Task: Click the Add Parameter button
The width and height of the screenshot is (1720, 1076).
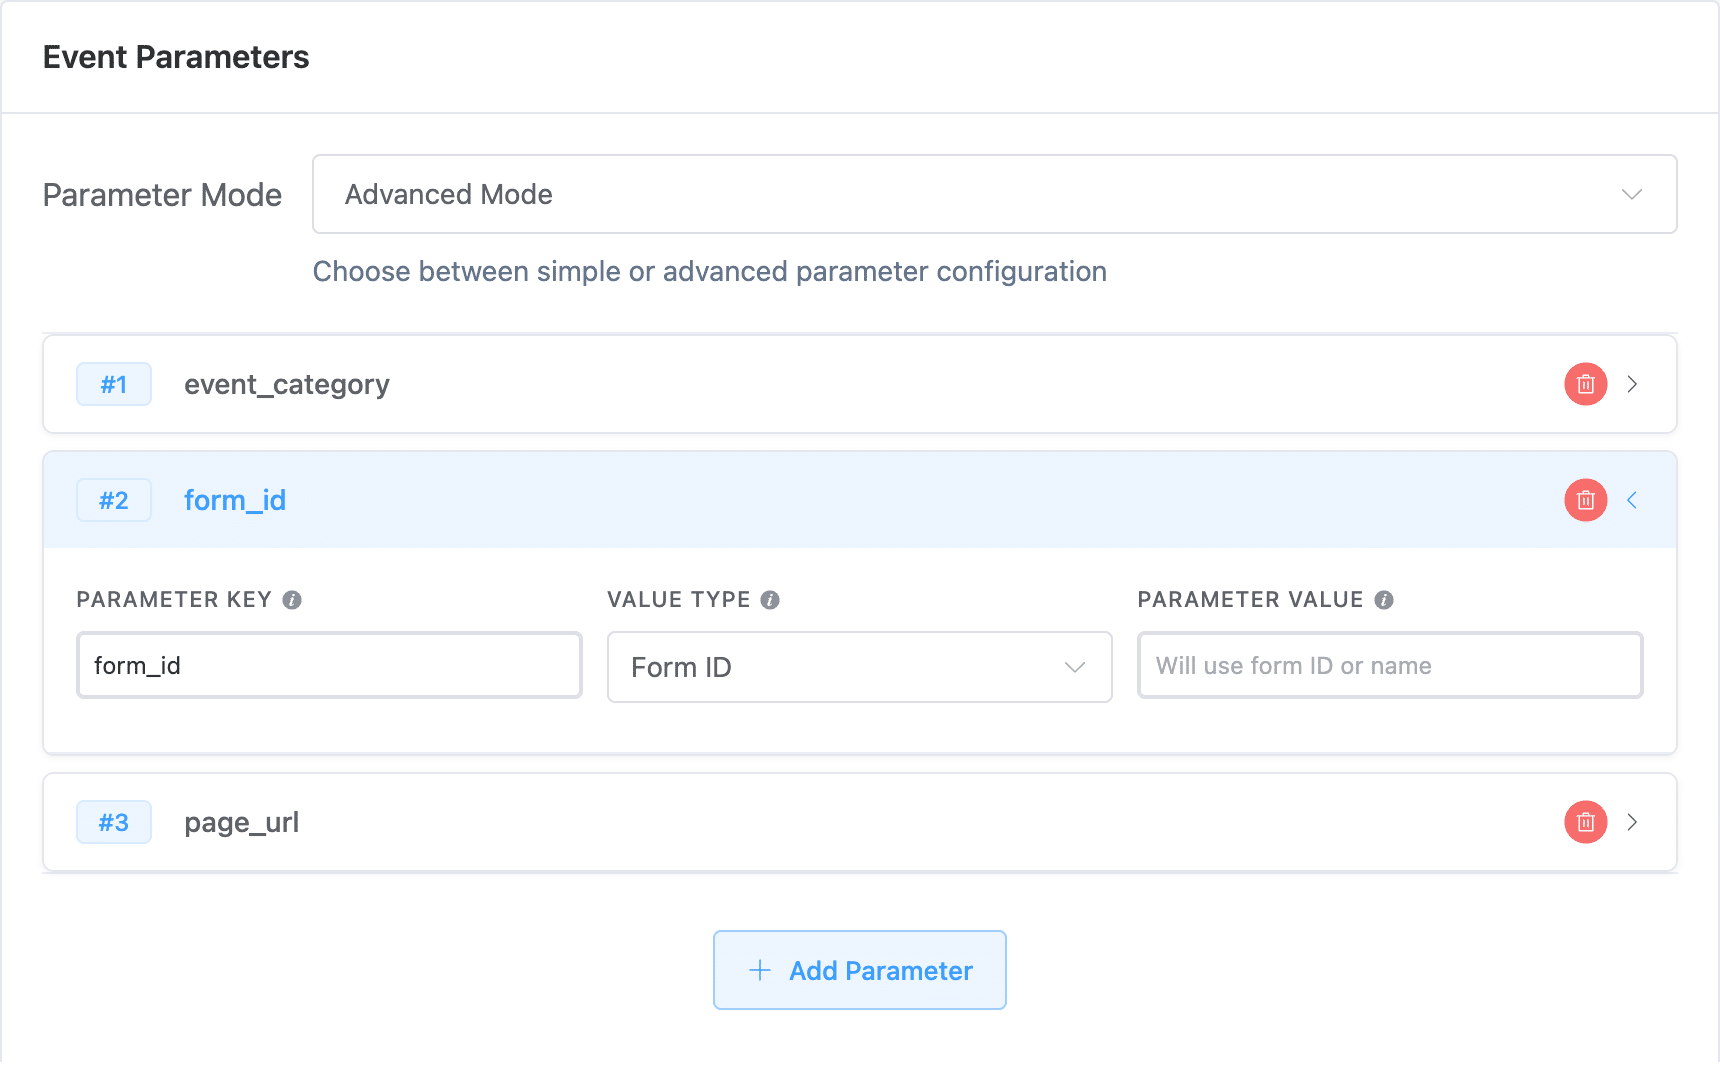Action: (x=859, y=970)
